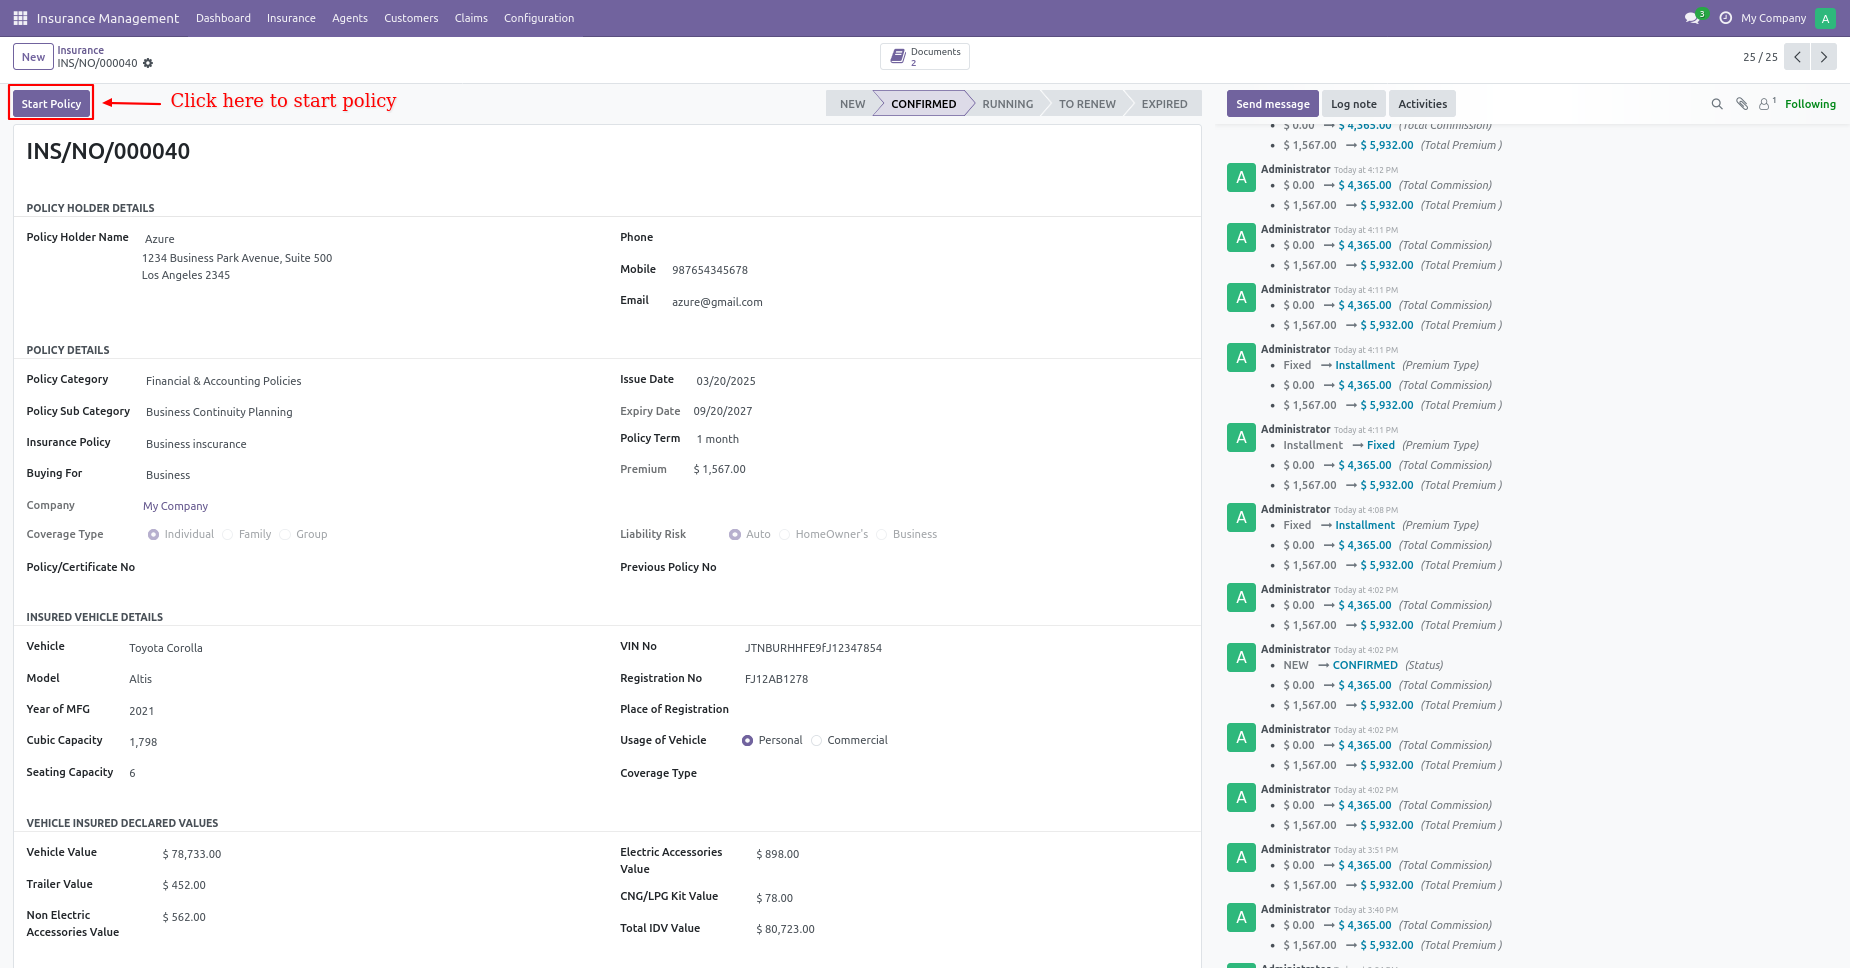Select HomeOwner's liability risk
1850x968 pixels.
[x=785, y=535]
